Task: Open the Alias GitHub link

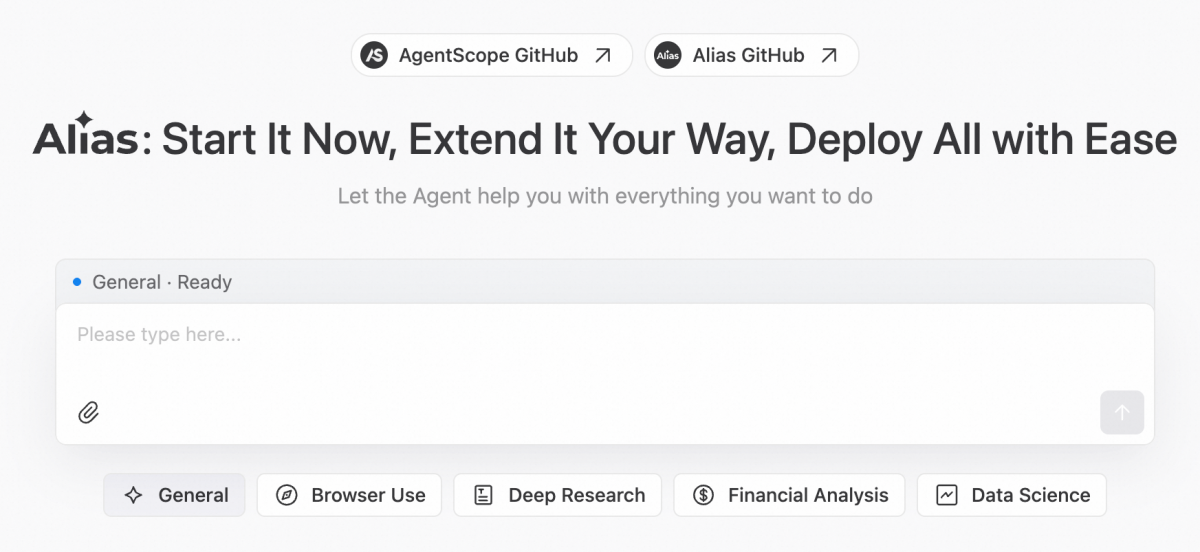Action: 748,55
